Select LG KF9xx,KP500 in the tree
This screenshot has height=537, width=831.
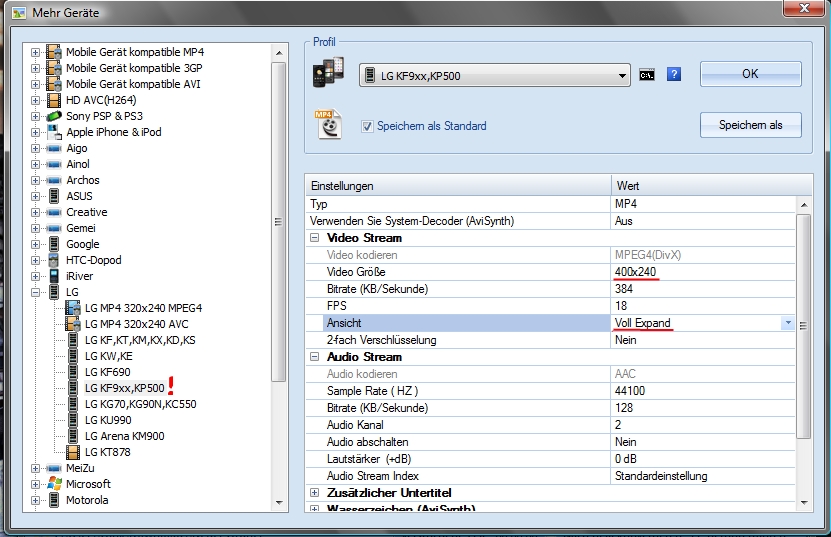click(125, 388)
